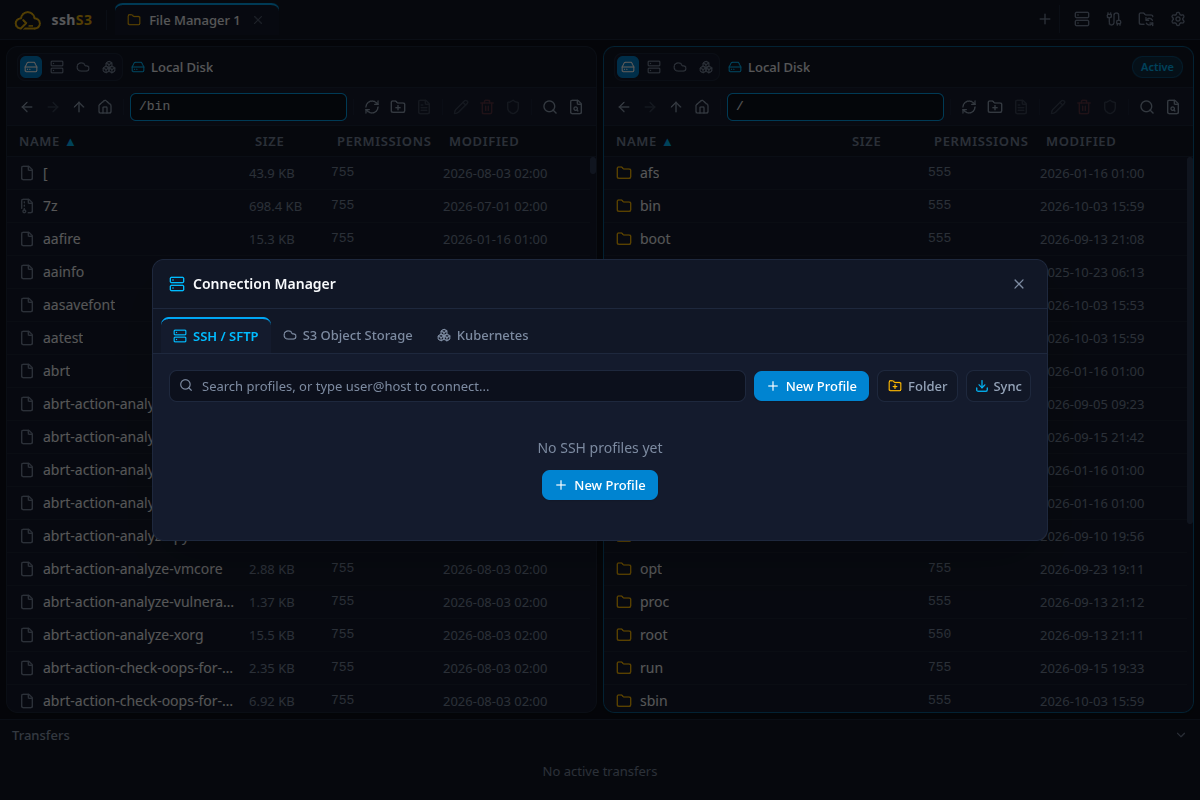1200x800 pixels.
Task: Select the opt folder in right pane
Action: 895,569
